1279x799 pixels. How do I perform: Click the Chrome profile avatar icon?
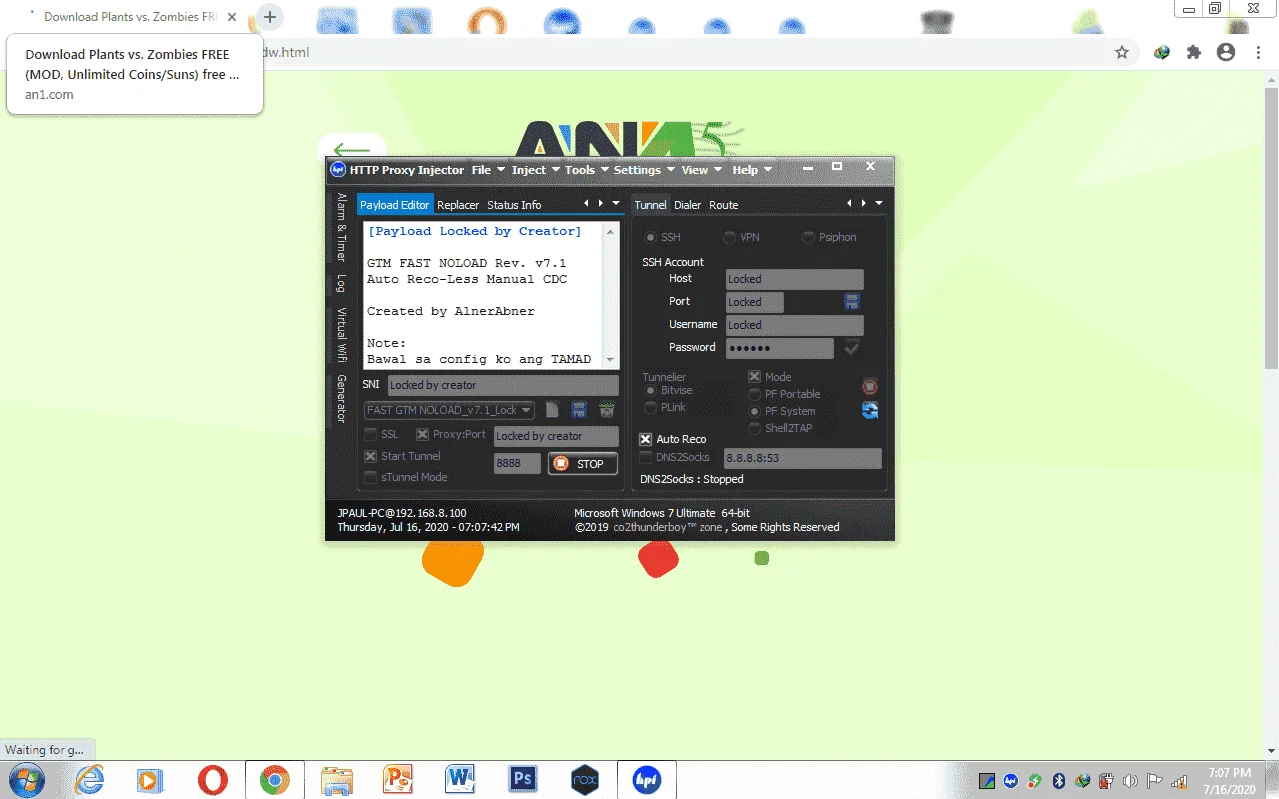coord(1226,52)
